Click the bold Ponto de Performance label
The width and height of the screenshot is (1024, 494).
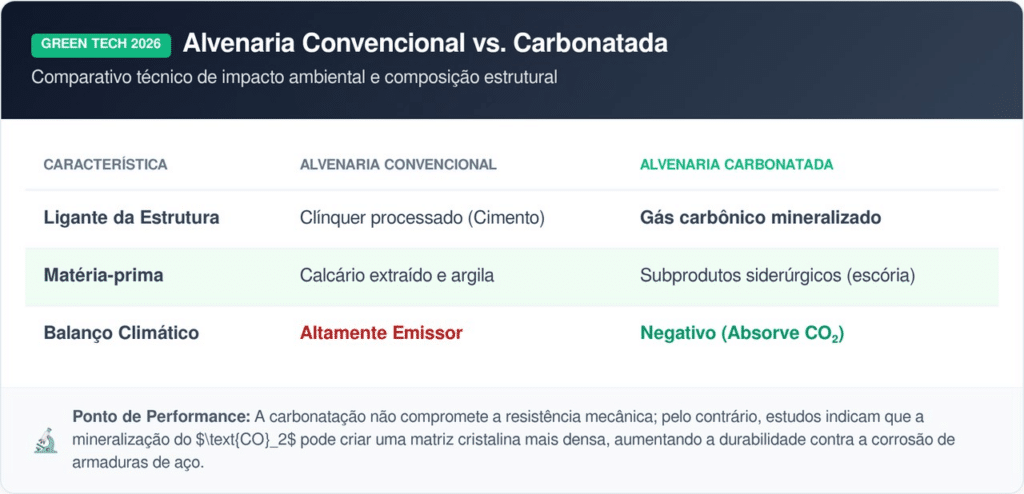147,416
